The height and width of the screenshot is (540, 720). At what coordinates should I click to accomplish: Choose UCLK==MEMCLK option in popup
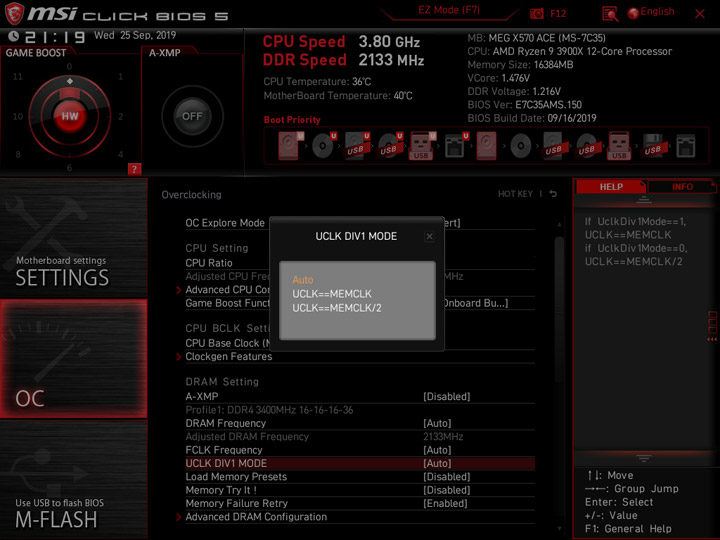coord(332,294)
